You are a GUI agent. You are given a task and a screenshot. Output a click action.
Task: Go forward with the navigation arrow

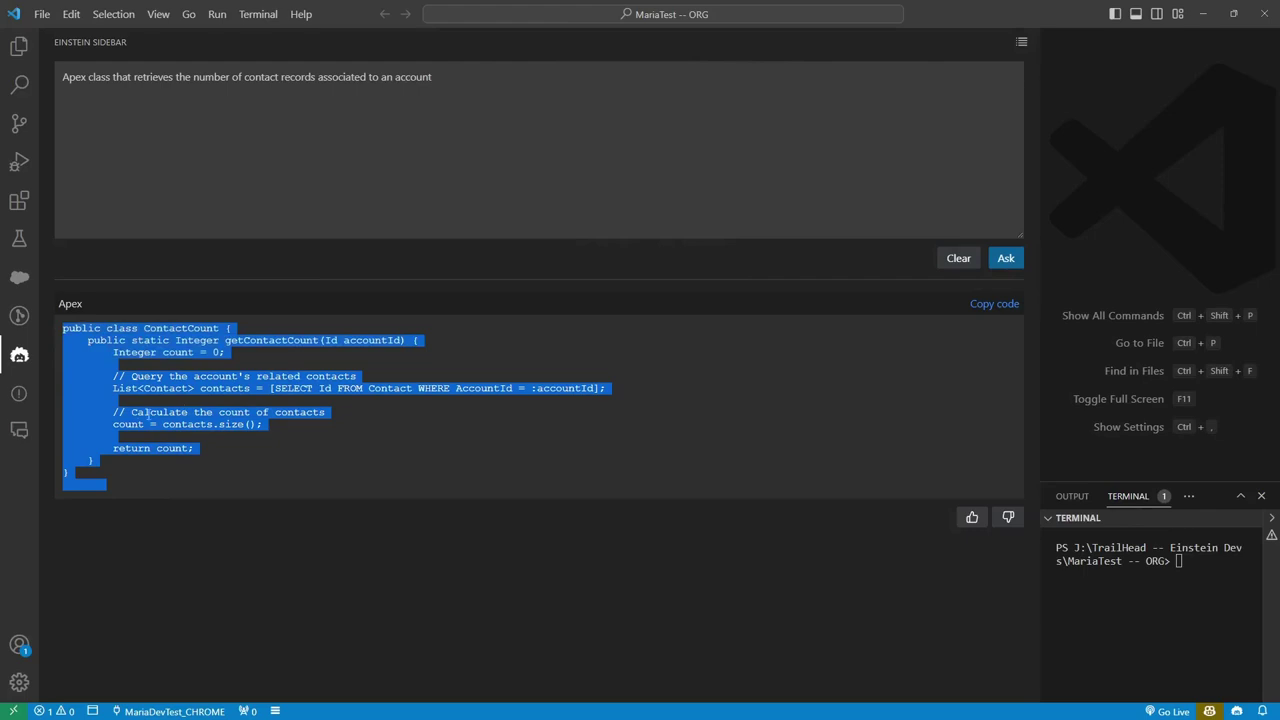point(406,14)
